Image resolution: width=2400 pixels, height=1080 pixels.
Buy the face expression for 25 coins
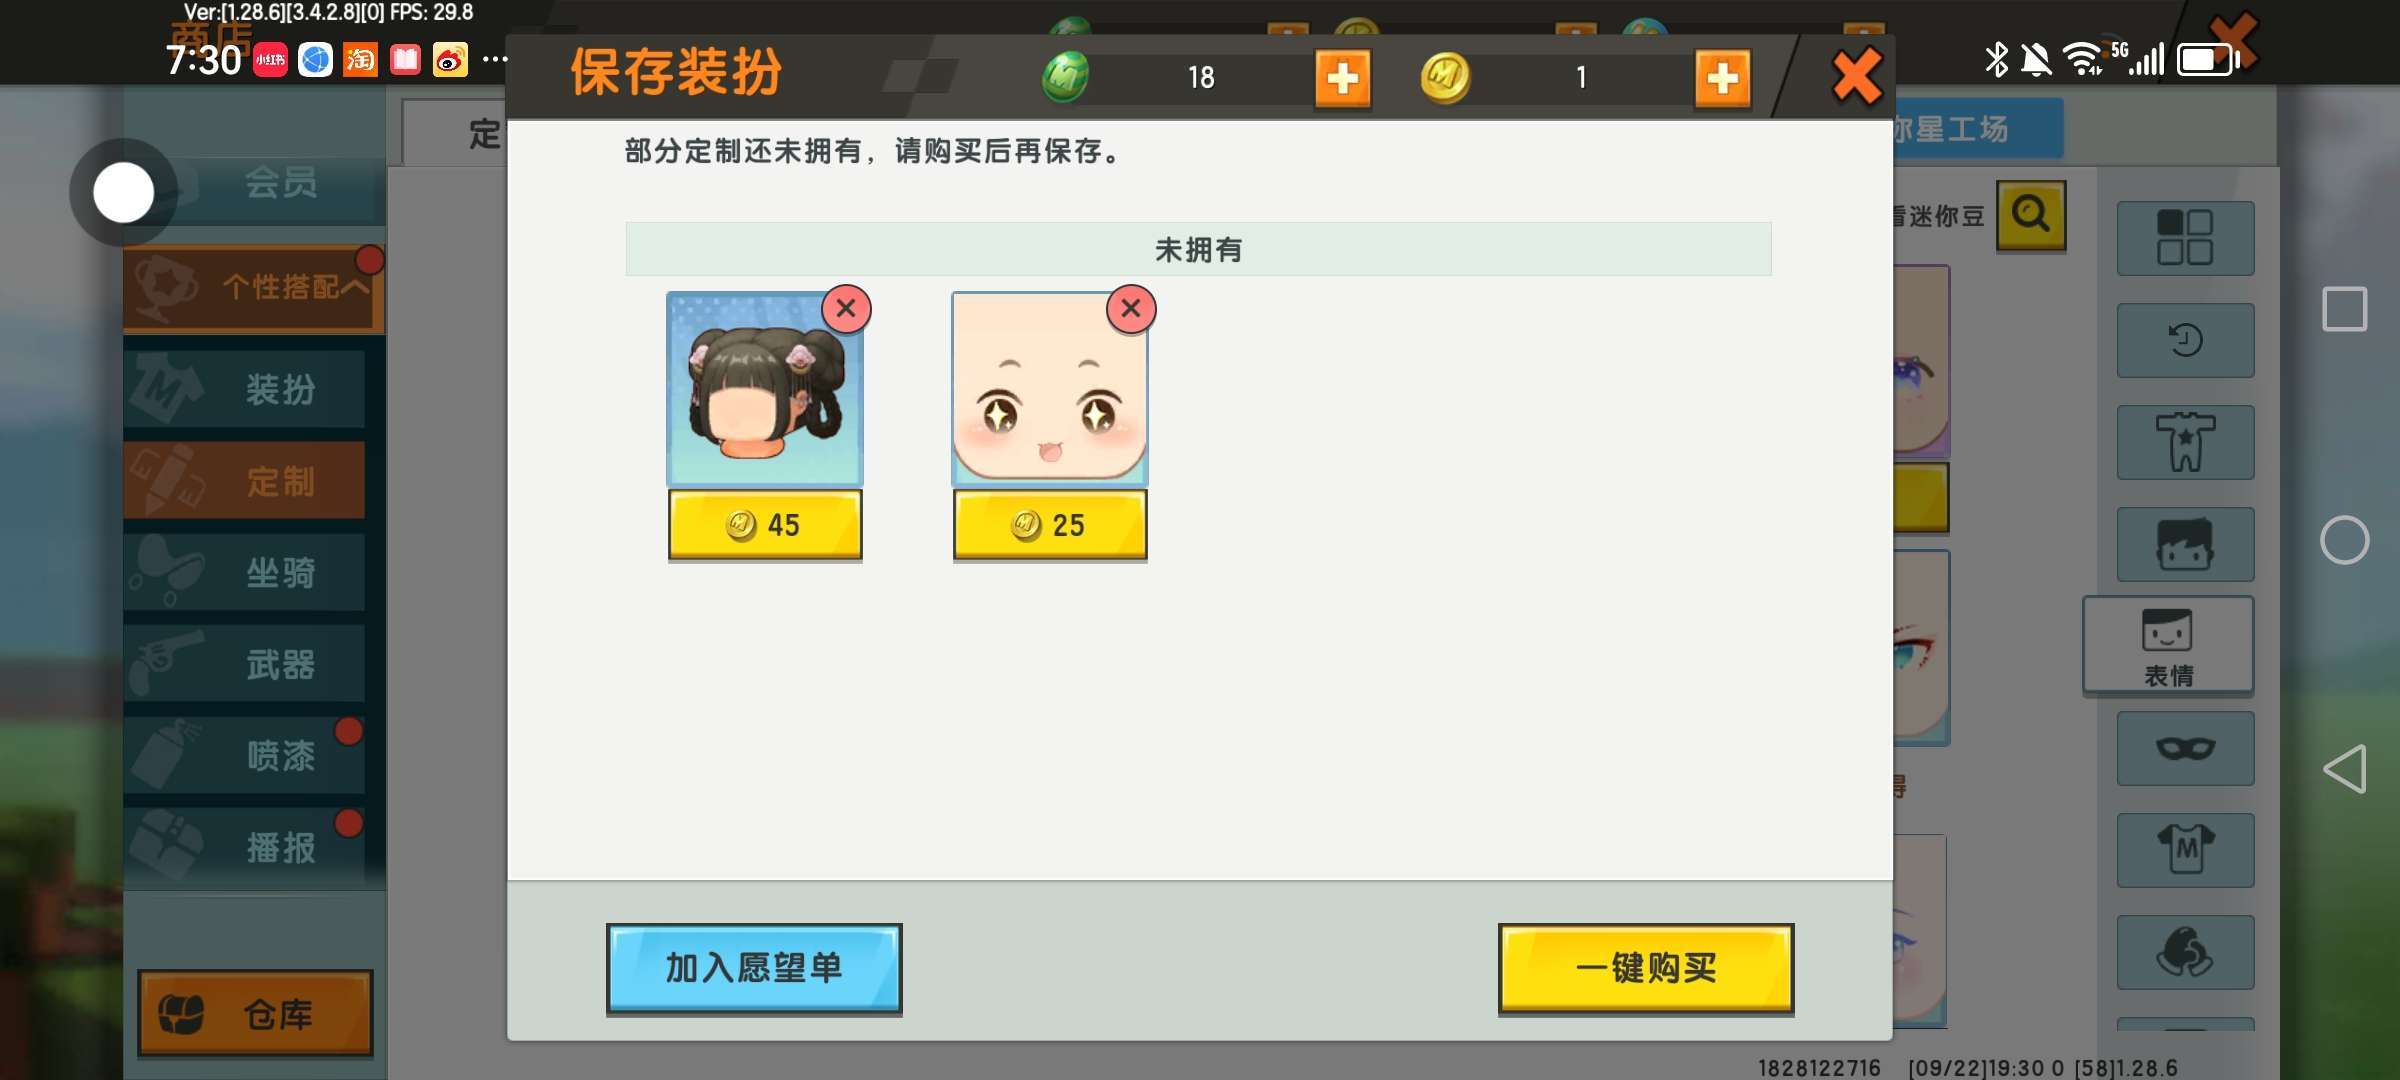pos(1050,525)
